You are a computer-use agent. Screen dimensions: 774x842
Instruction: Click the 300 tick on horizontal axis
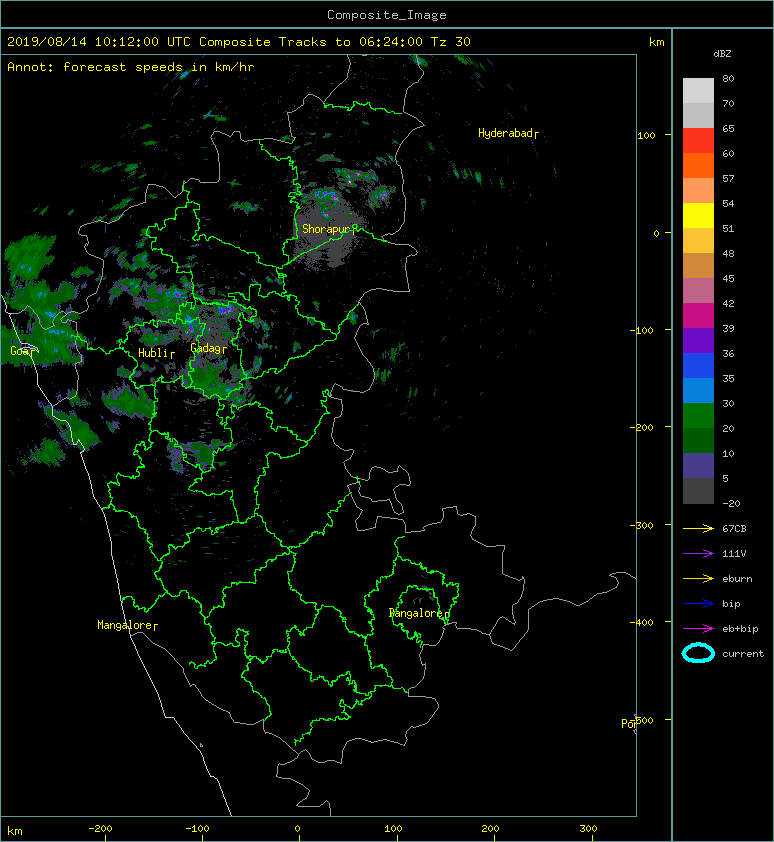point(589,829)
